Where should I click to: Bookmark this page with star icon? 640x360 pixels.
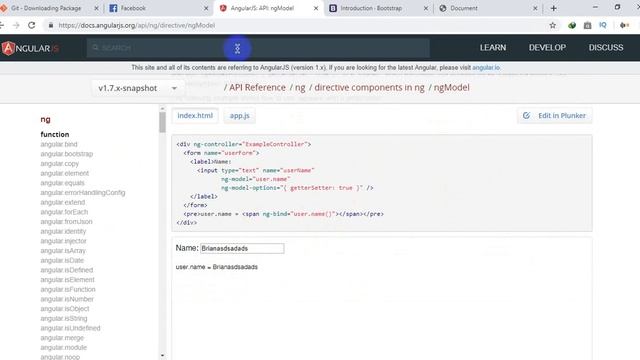tap(553, 25)
